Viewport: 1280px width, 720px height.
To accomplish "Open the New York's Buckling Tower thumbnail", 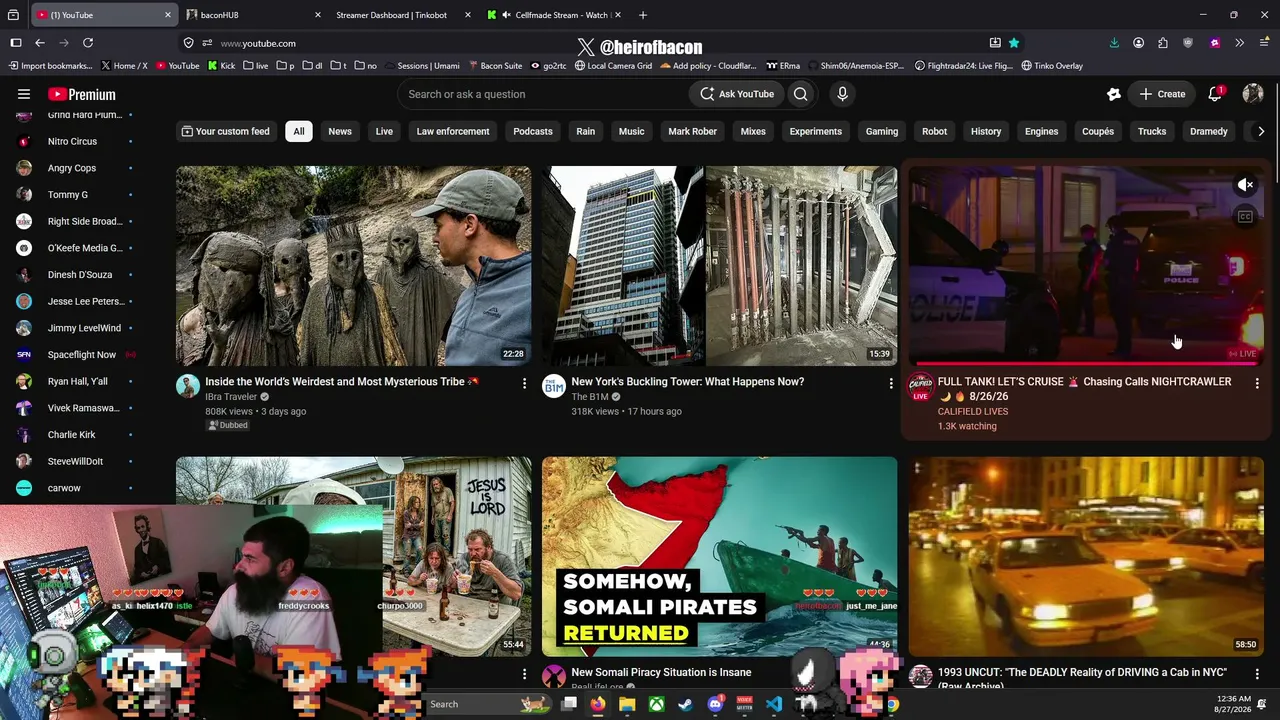I will click(720, 266).
